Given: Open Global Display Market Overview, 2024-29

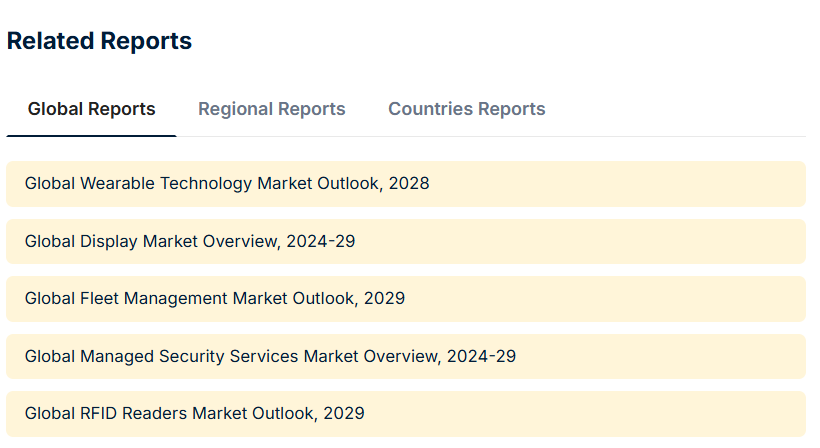Looking at the screenshot, I should pos(190,241).
